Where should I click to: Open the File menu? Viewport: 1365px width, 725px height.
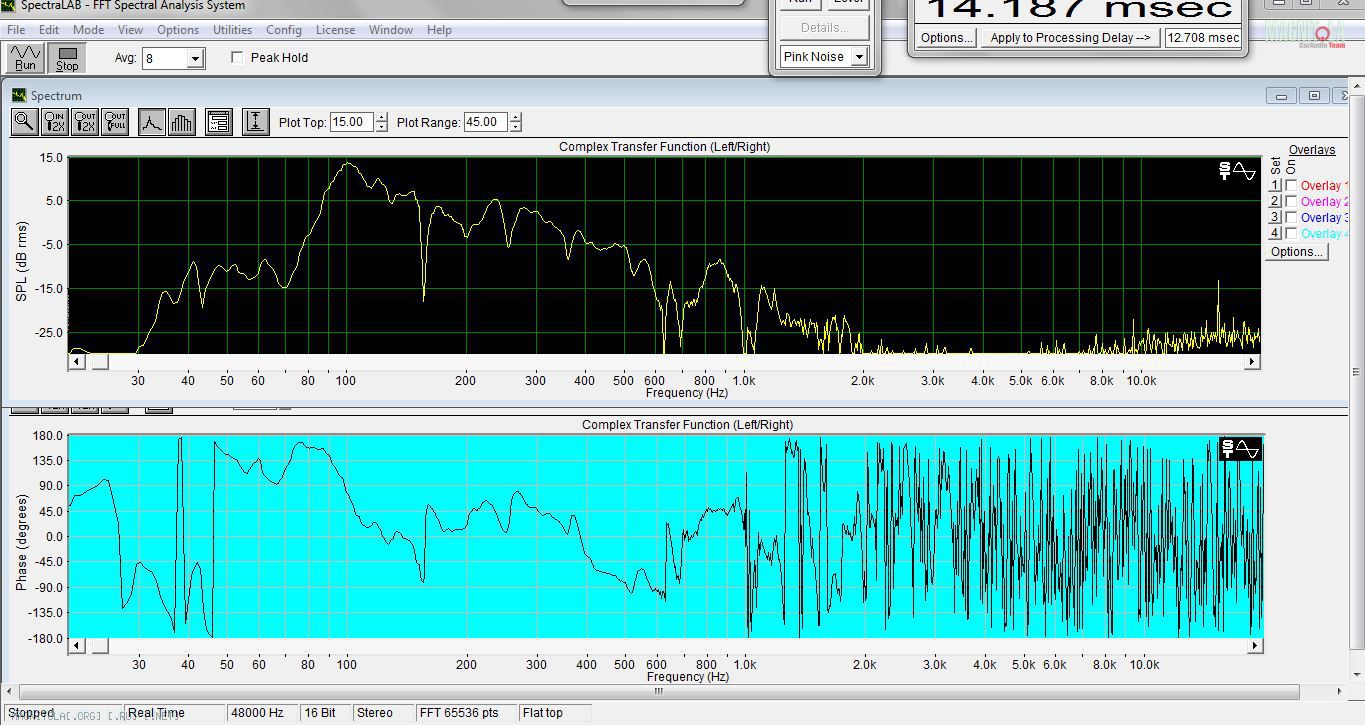(16, 30)
